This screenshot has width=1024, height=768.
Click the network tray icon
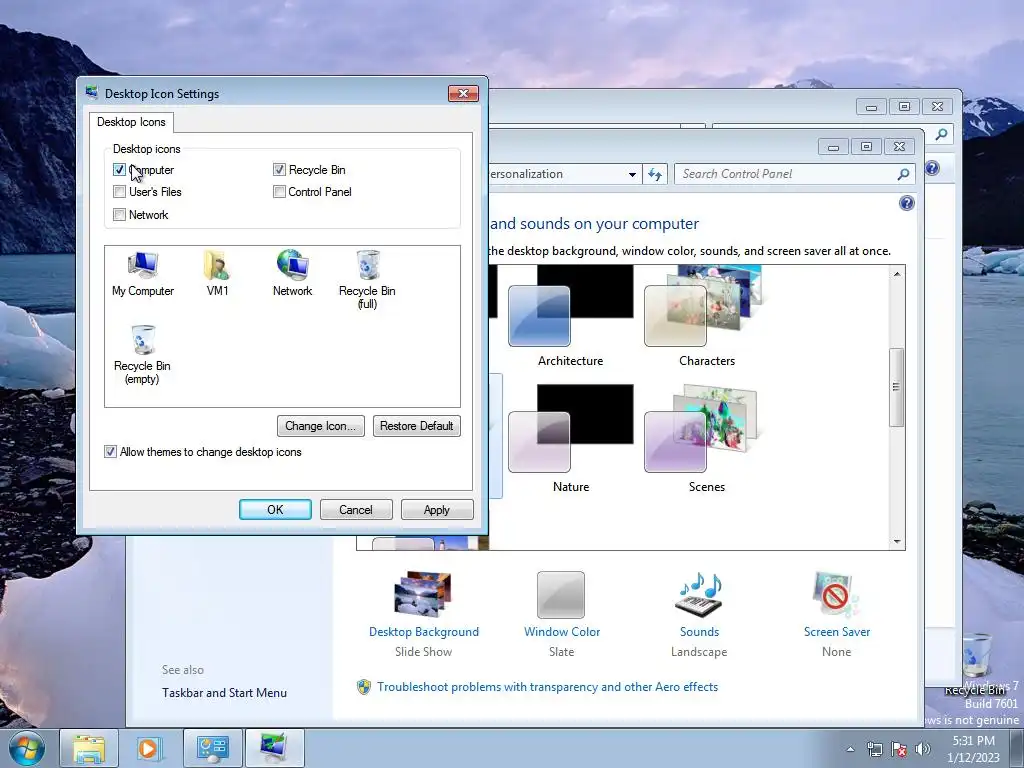click(x=874, y=750)
